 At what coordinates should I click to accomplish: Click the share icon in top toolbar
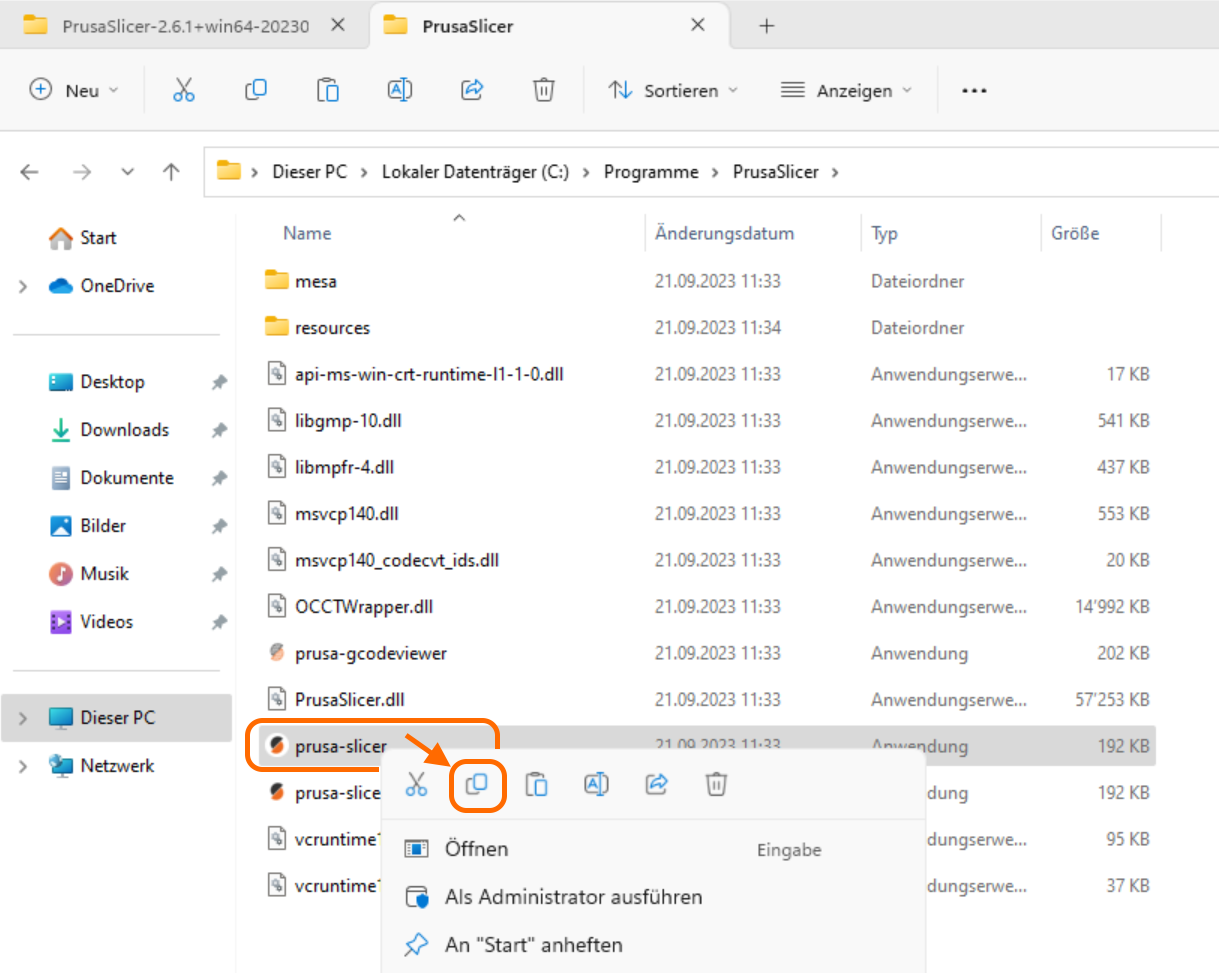point(472,90)
